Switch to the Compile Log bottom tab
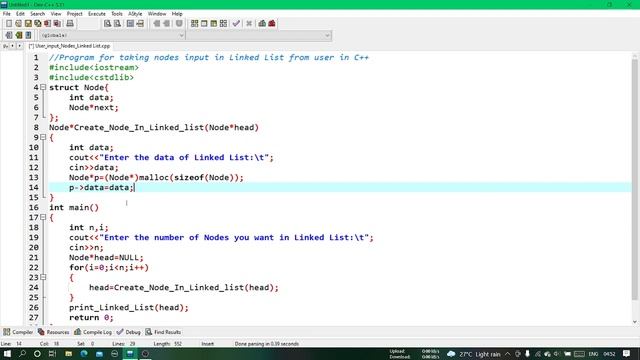 (93, 332)
